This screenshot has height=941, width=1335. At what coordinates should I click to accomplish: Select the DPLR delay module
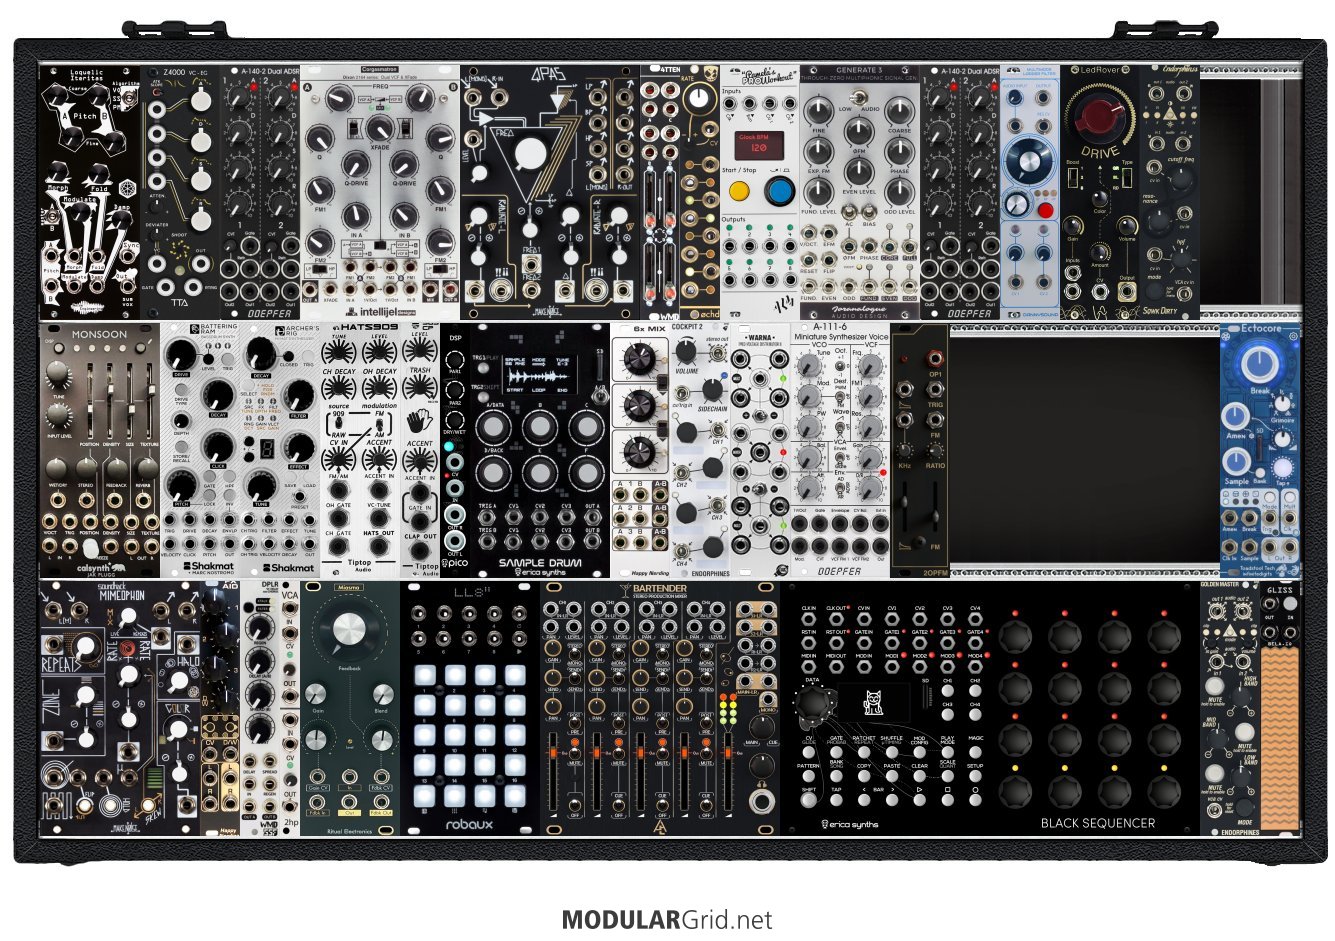(x=260, y=708)
